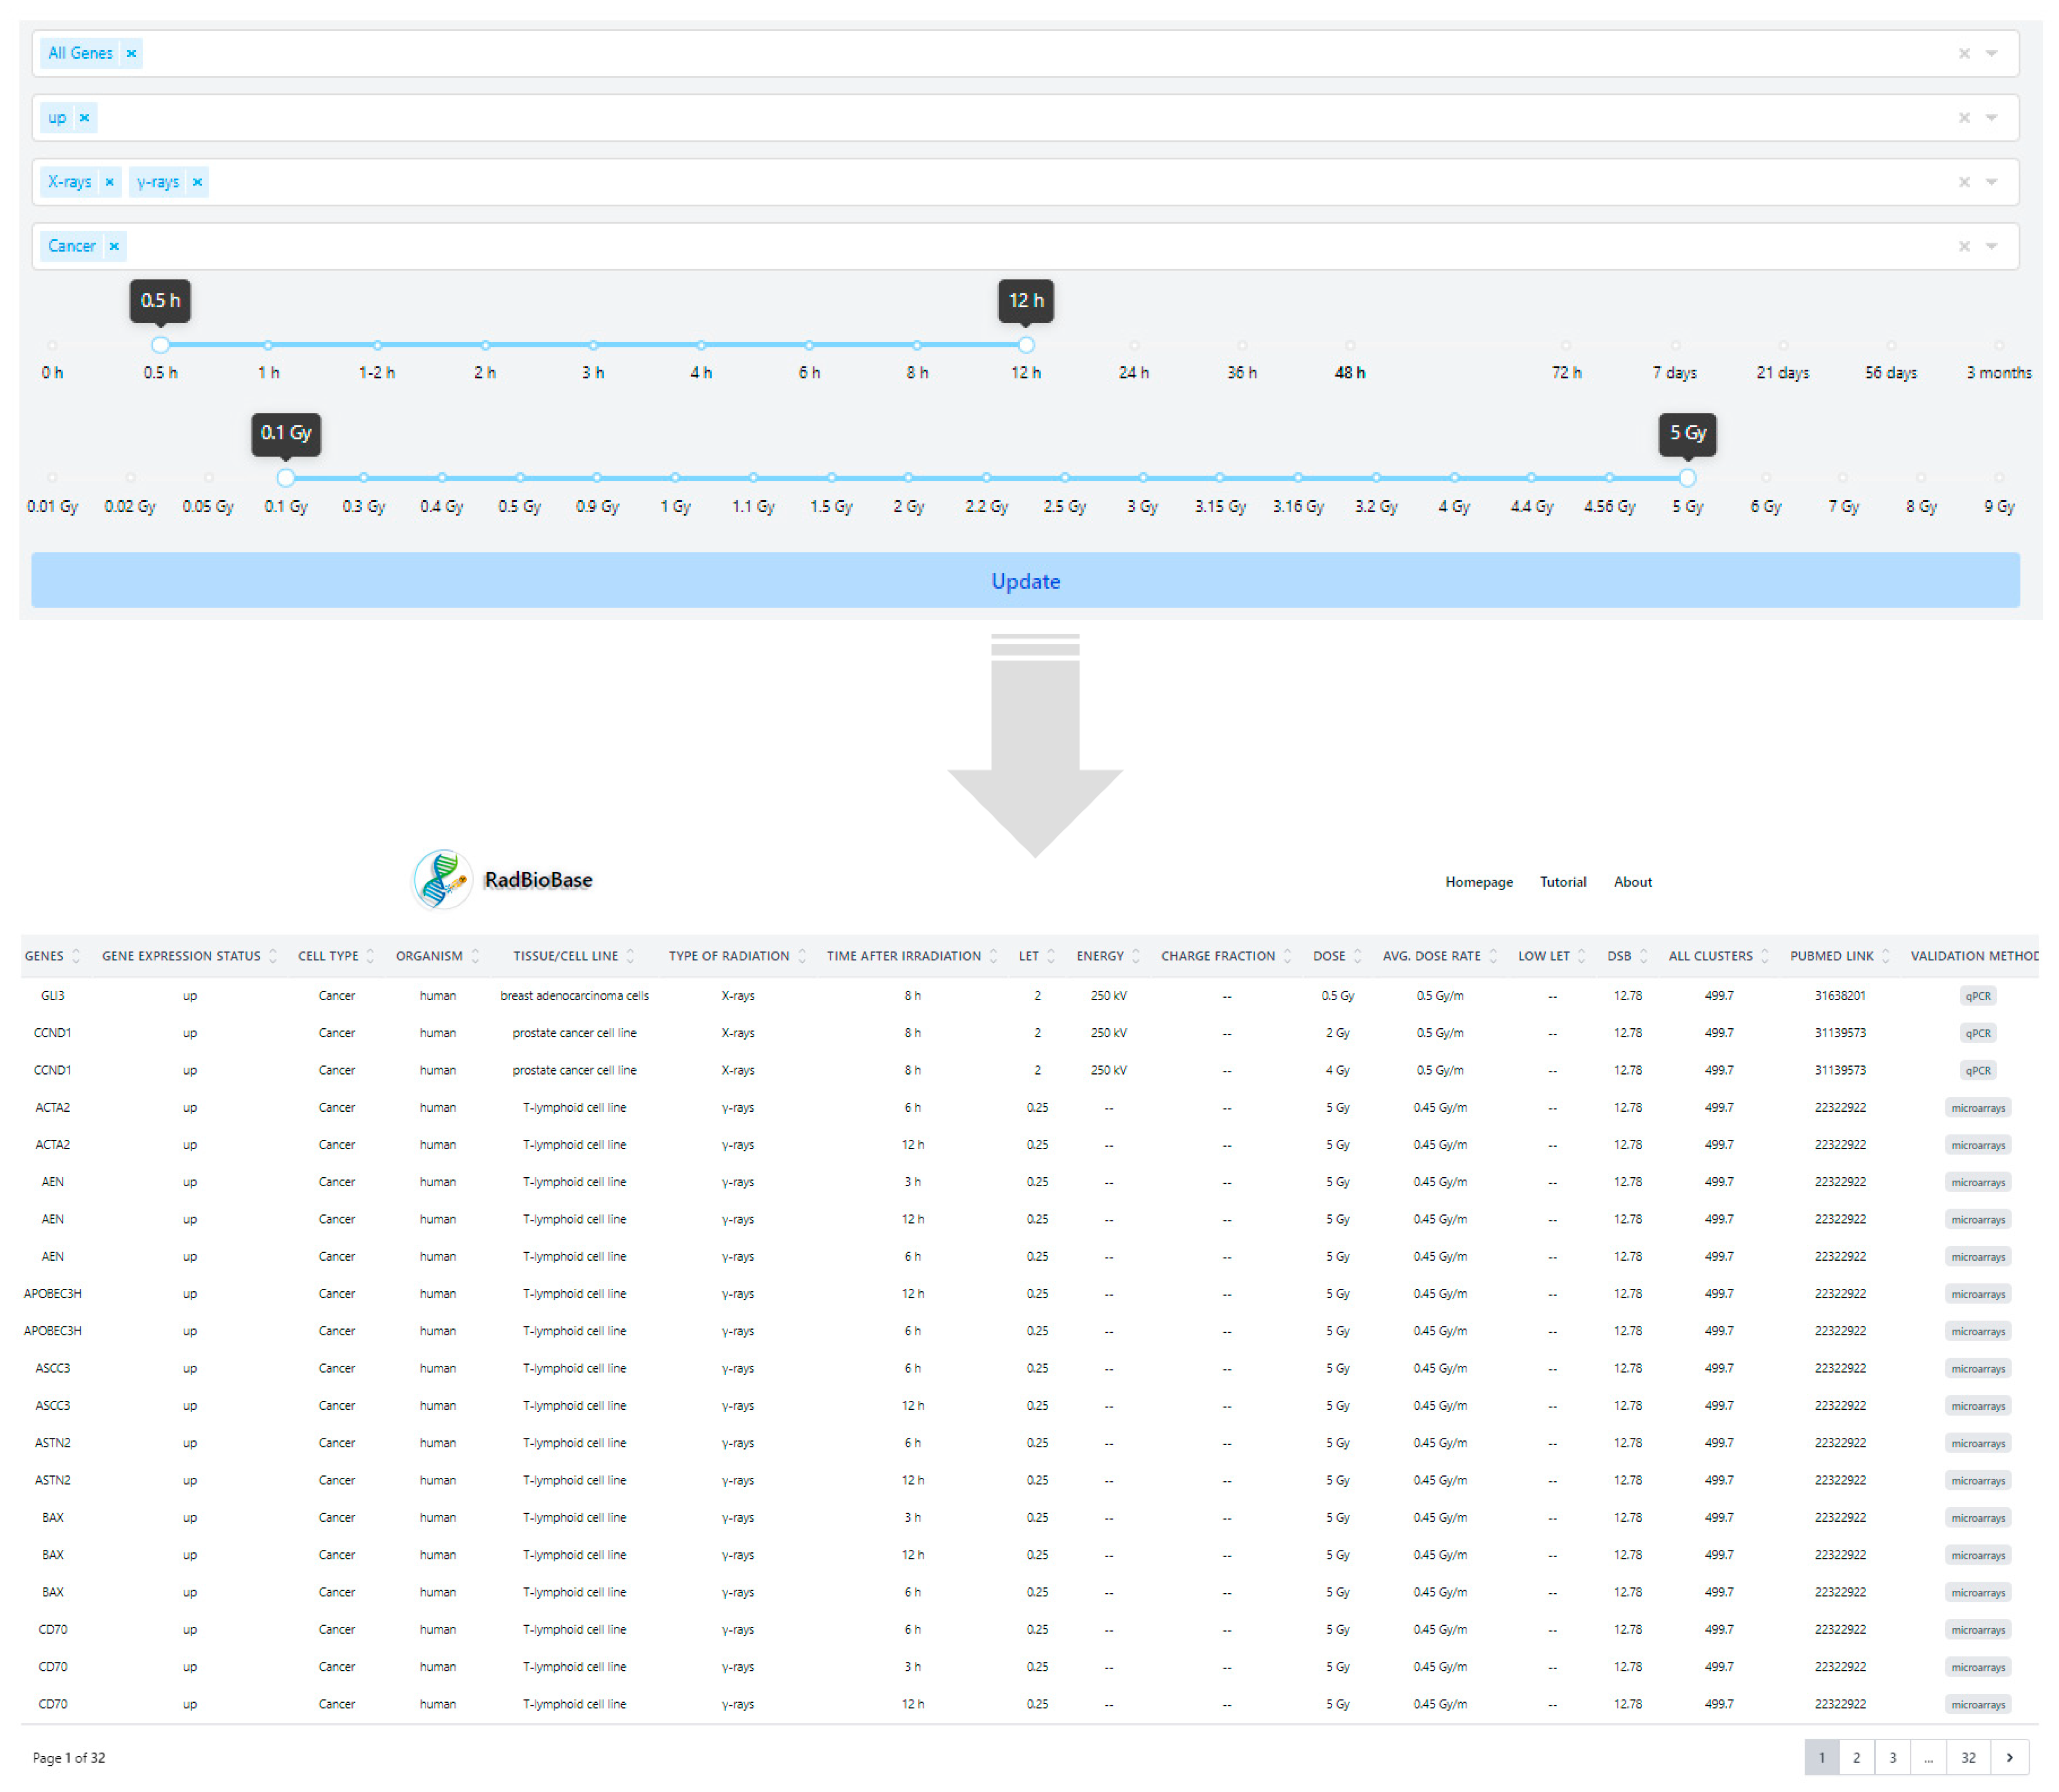Click the 0.1 Gy dose slider handle
This screenshot has width=2059, height=1792.
click(286, 477)
